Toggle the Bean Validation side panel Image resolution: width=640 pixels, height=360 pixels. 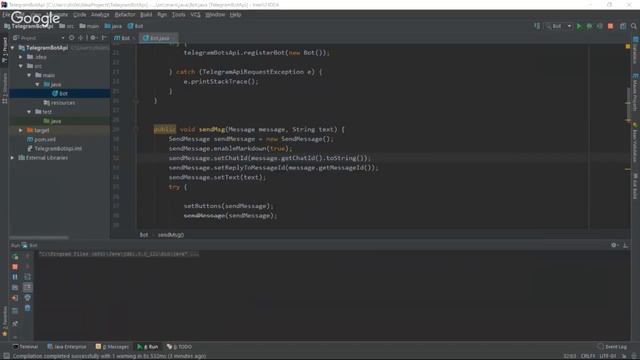point(636,143)
